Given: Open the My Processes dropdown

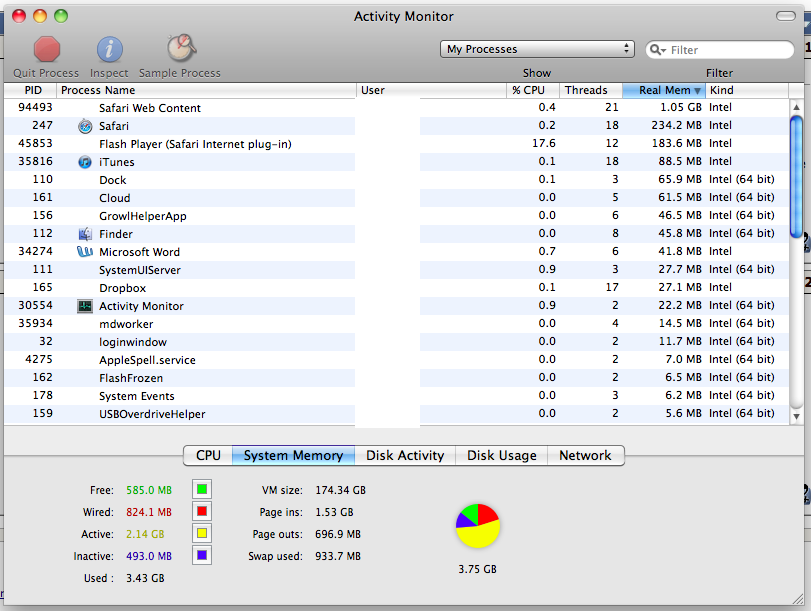Looking at the screenshot, I should pos(537,49).
